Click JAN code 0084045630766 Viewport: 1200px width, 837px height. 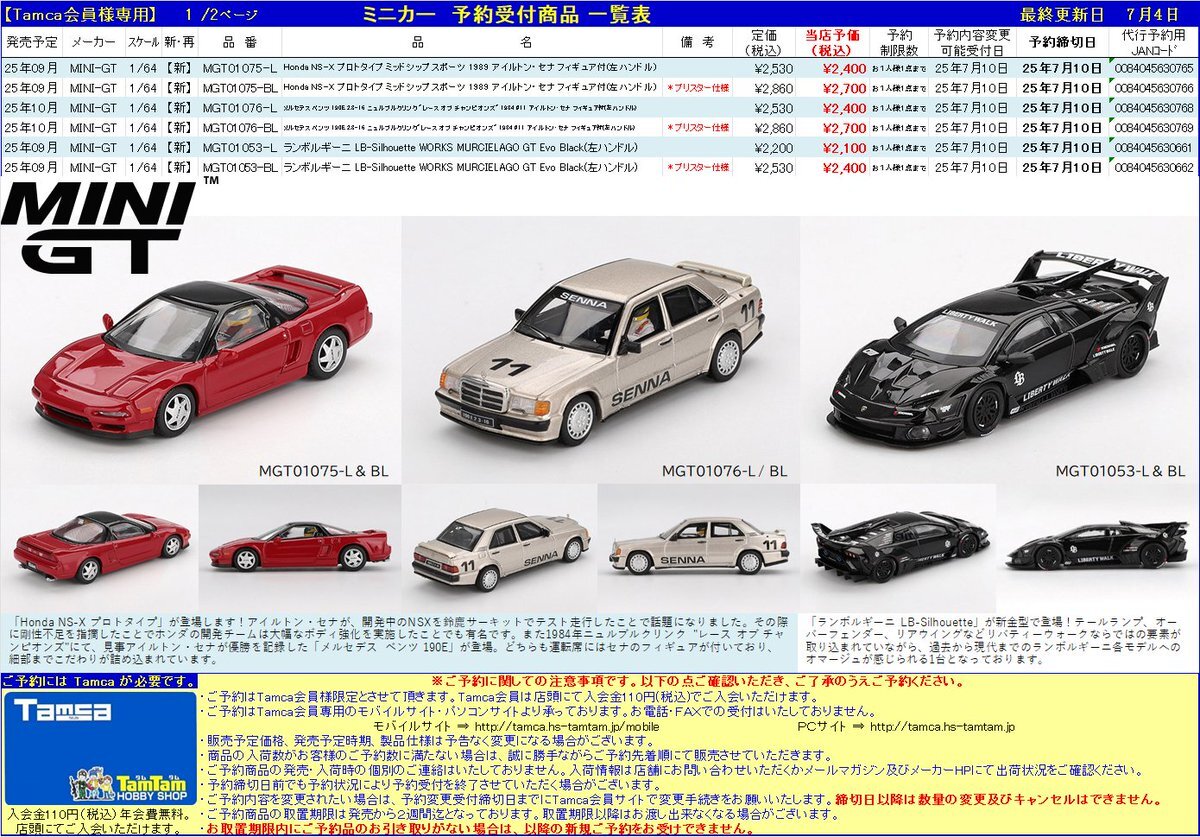coord(1155,88)
